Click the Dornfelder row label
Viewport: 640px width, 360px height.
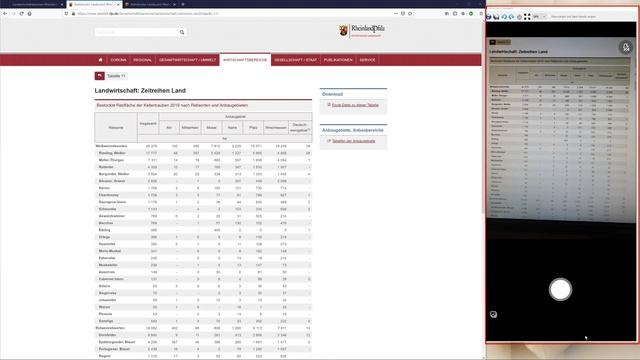pyautogui.click(x=108, y=335)
